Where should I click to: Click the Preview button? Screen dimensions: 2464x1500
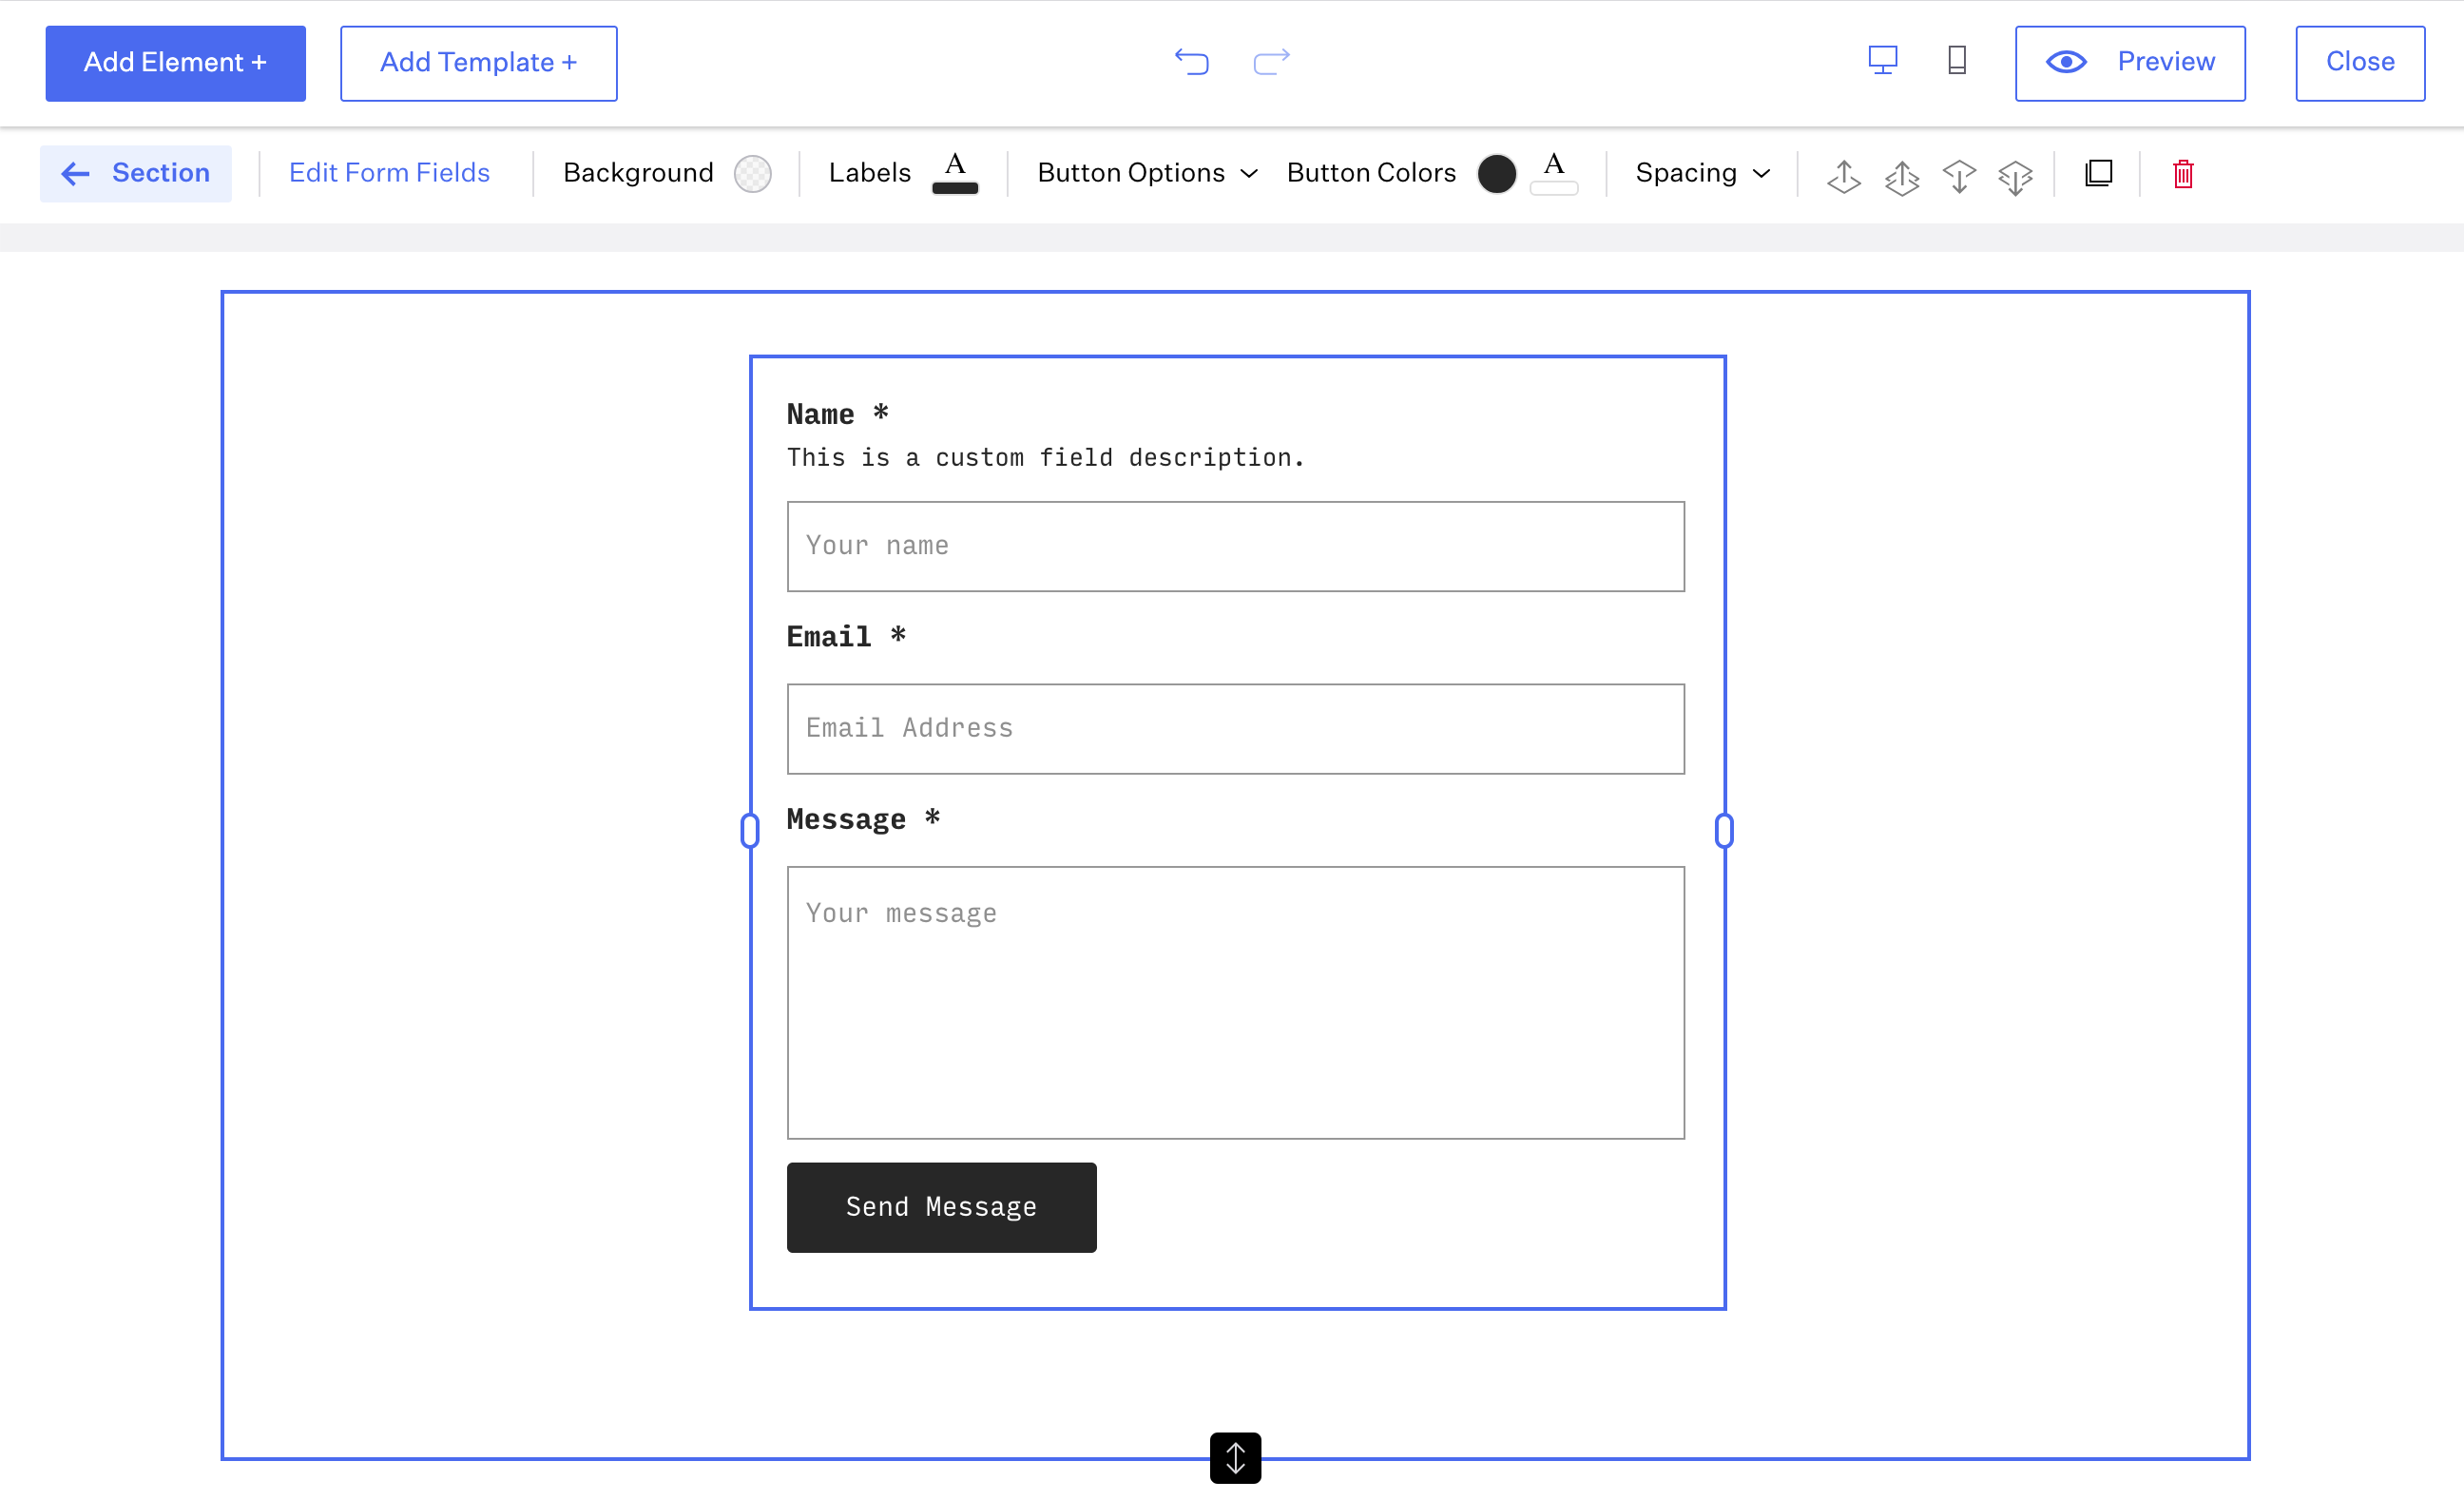click(2129, 63)
